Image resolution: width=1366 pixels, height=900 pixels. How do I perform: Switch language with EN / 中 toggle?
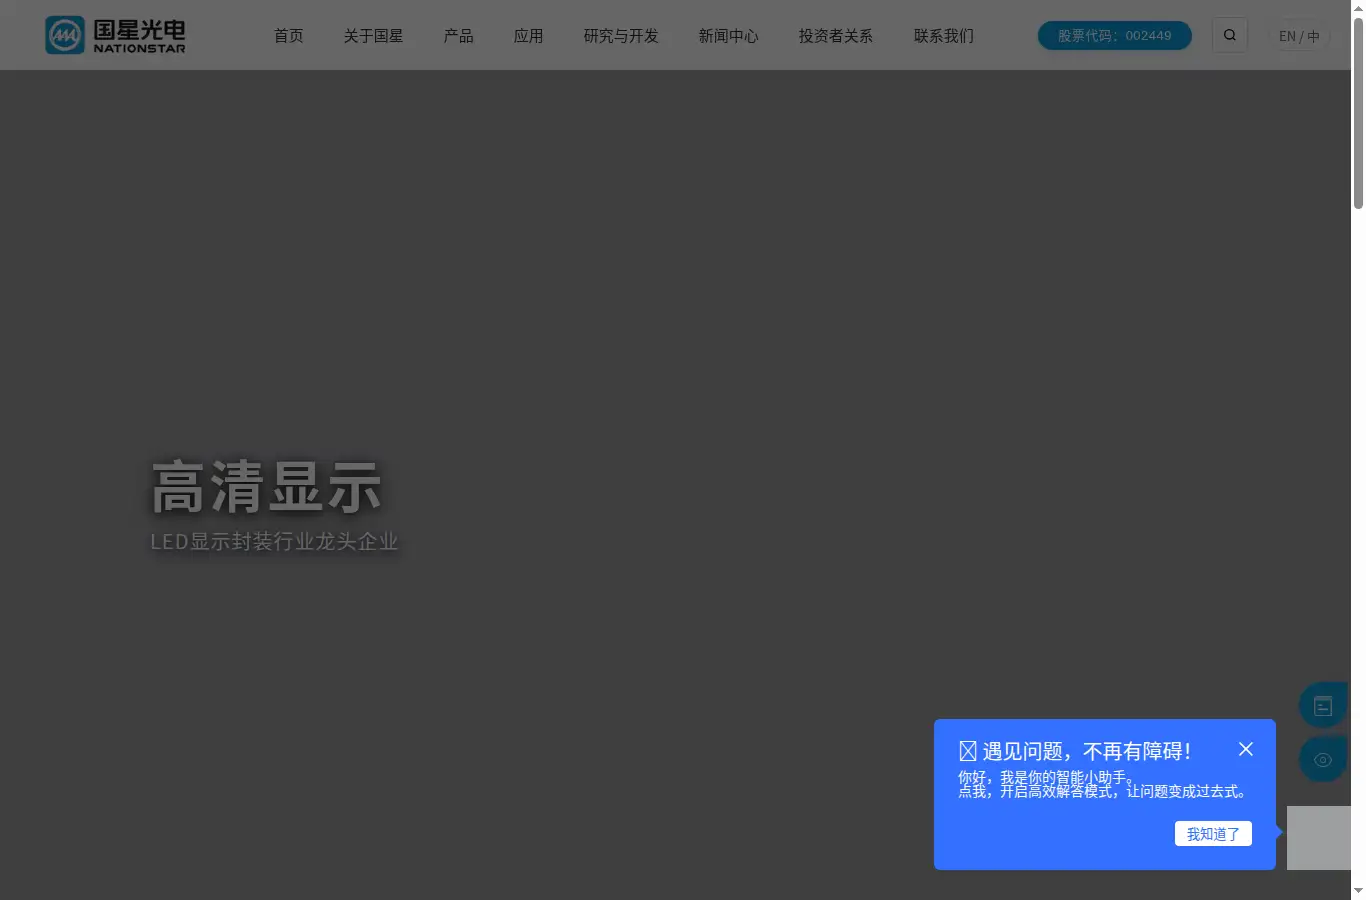(x=1299, y=36)
